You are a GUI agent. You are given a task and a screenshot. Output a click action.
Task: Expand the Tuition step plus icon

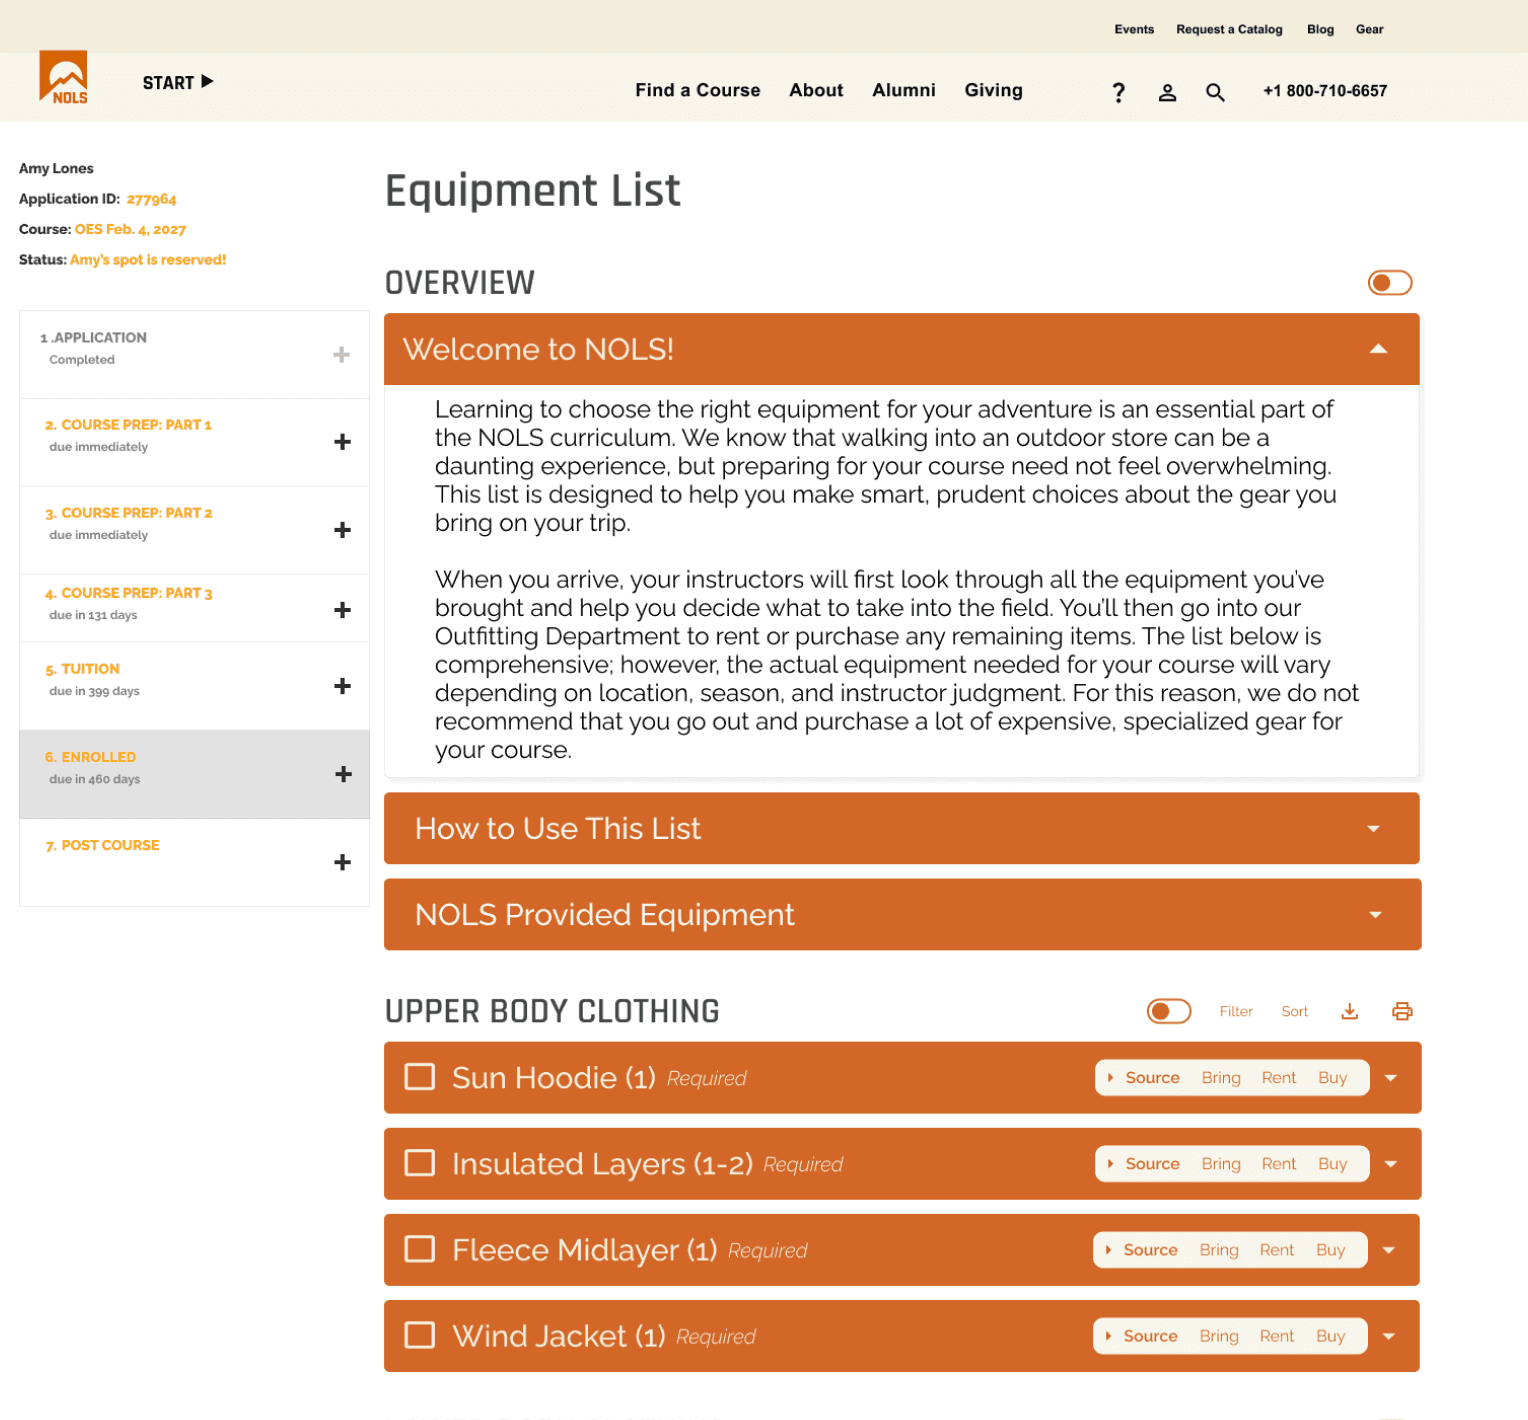342,686
